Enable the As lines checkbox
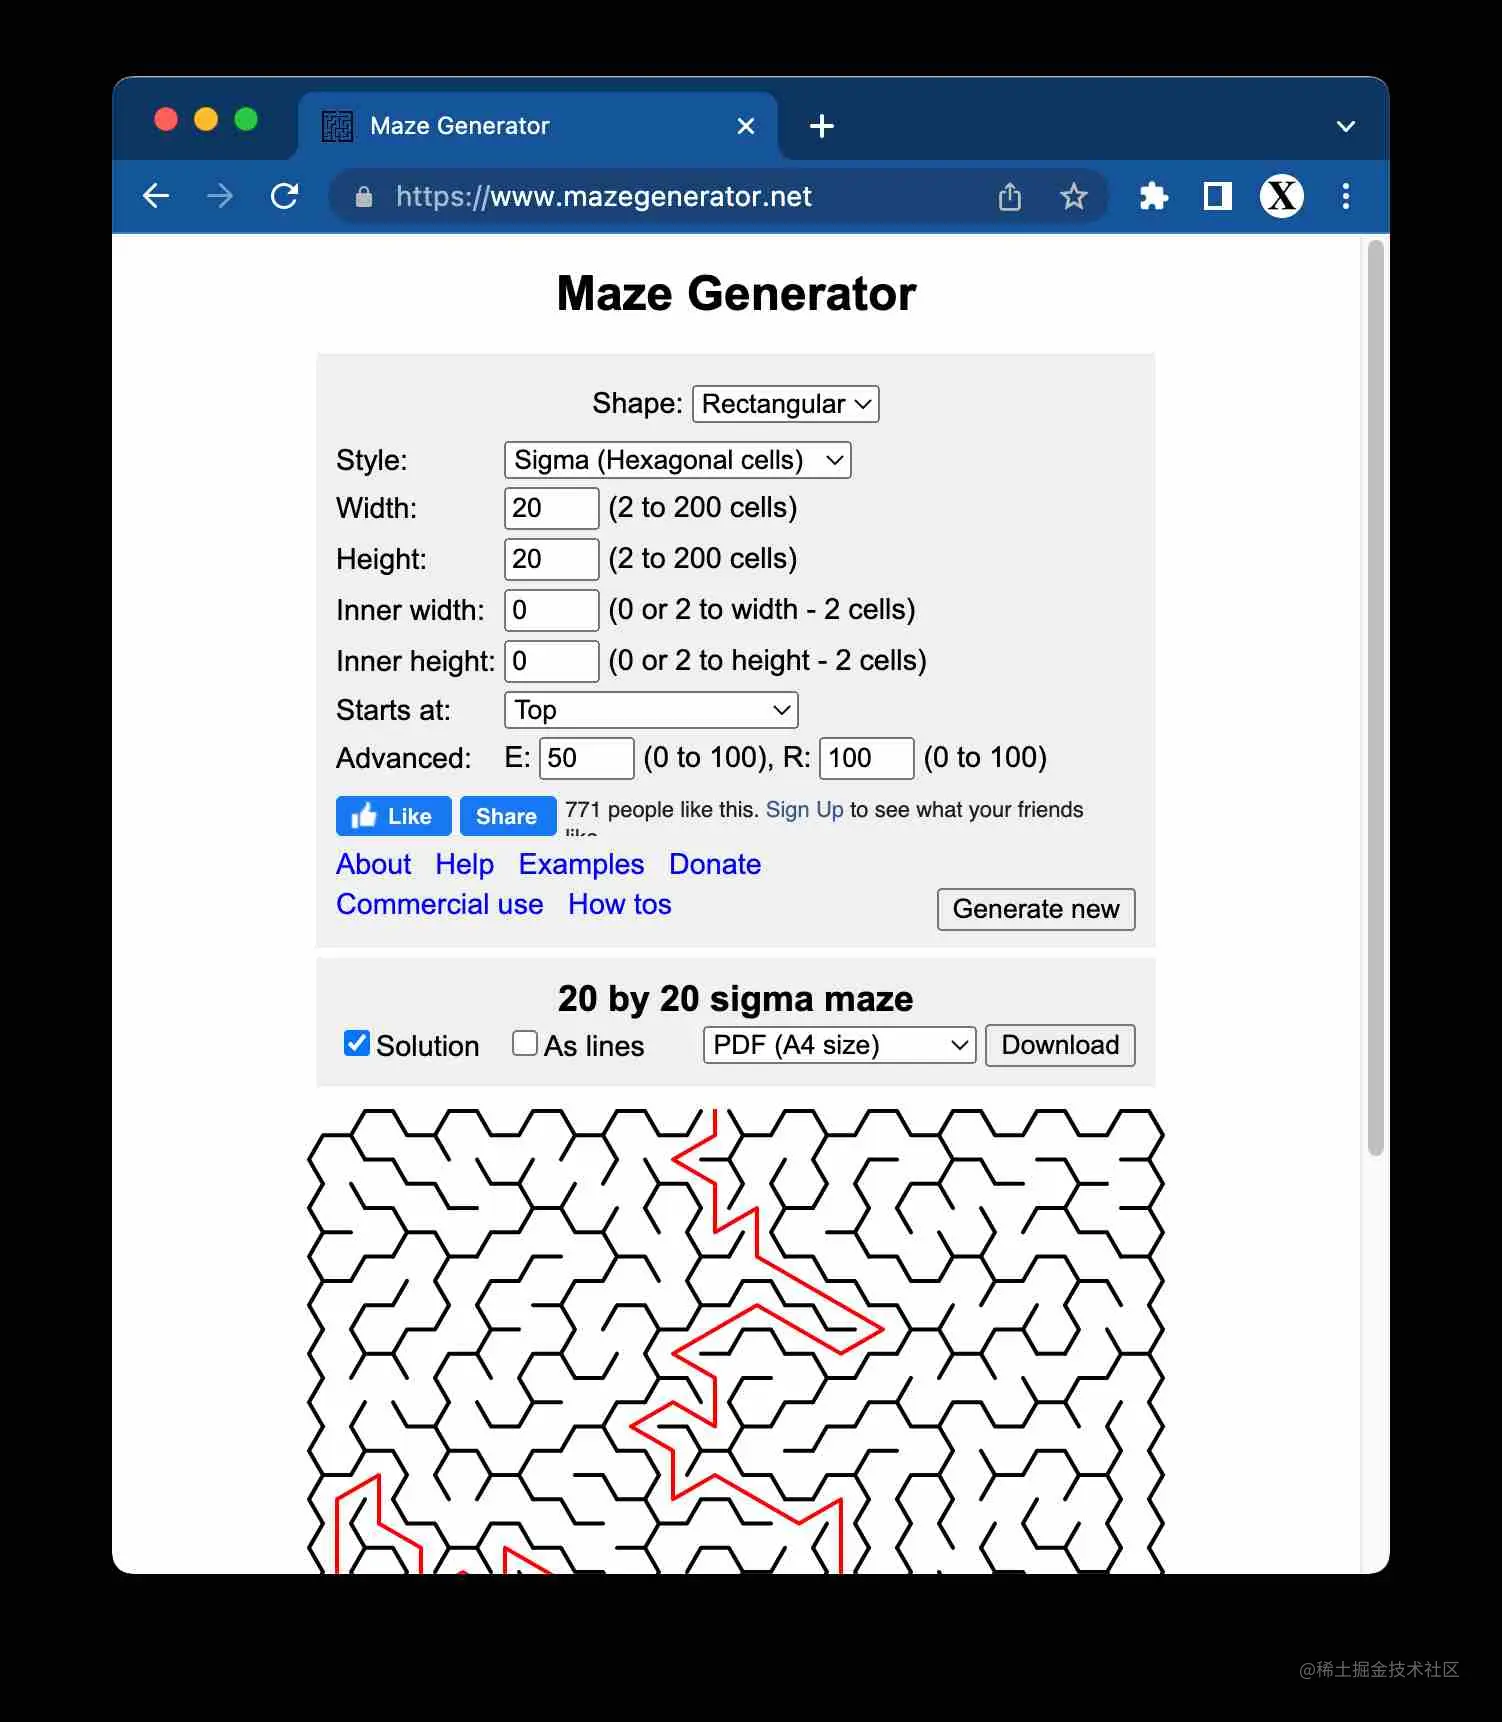 coord(525,1043)
